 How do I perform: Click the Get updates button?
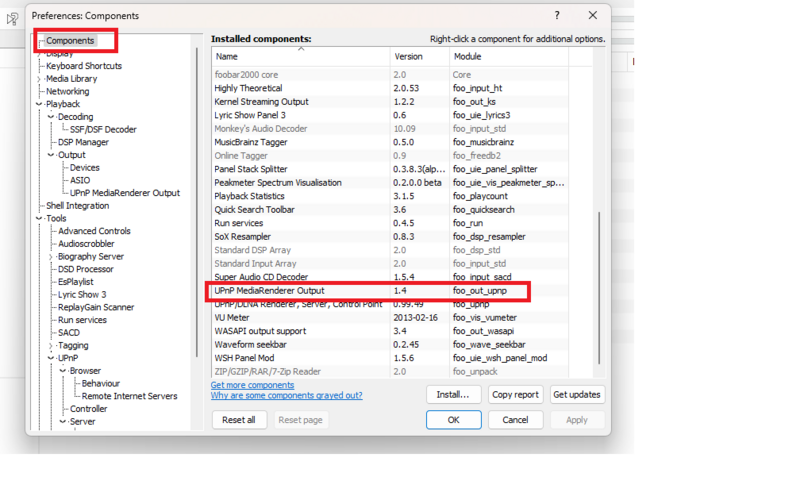[577, 394]
